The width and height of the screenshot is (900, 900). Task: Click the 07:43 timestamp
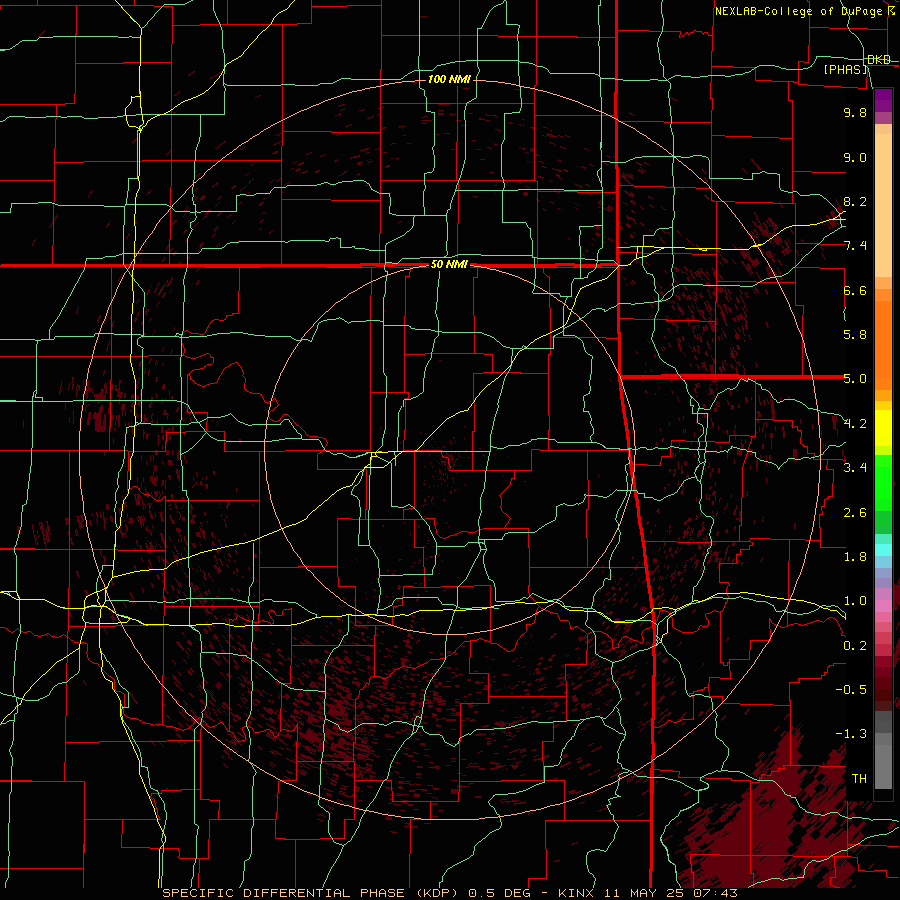coord(718,893)
